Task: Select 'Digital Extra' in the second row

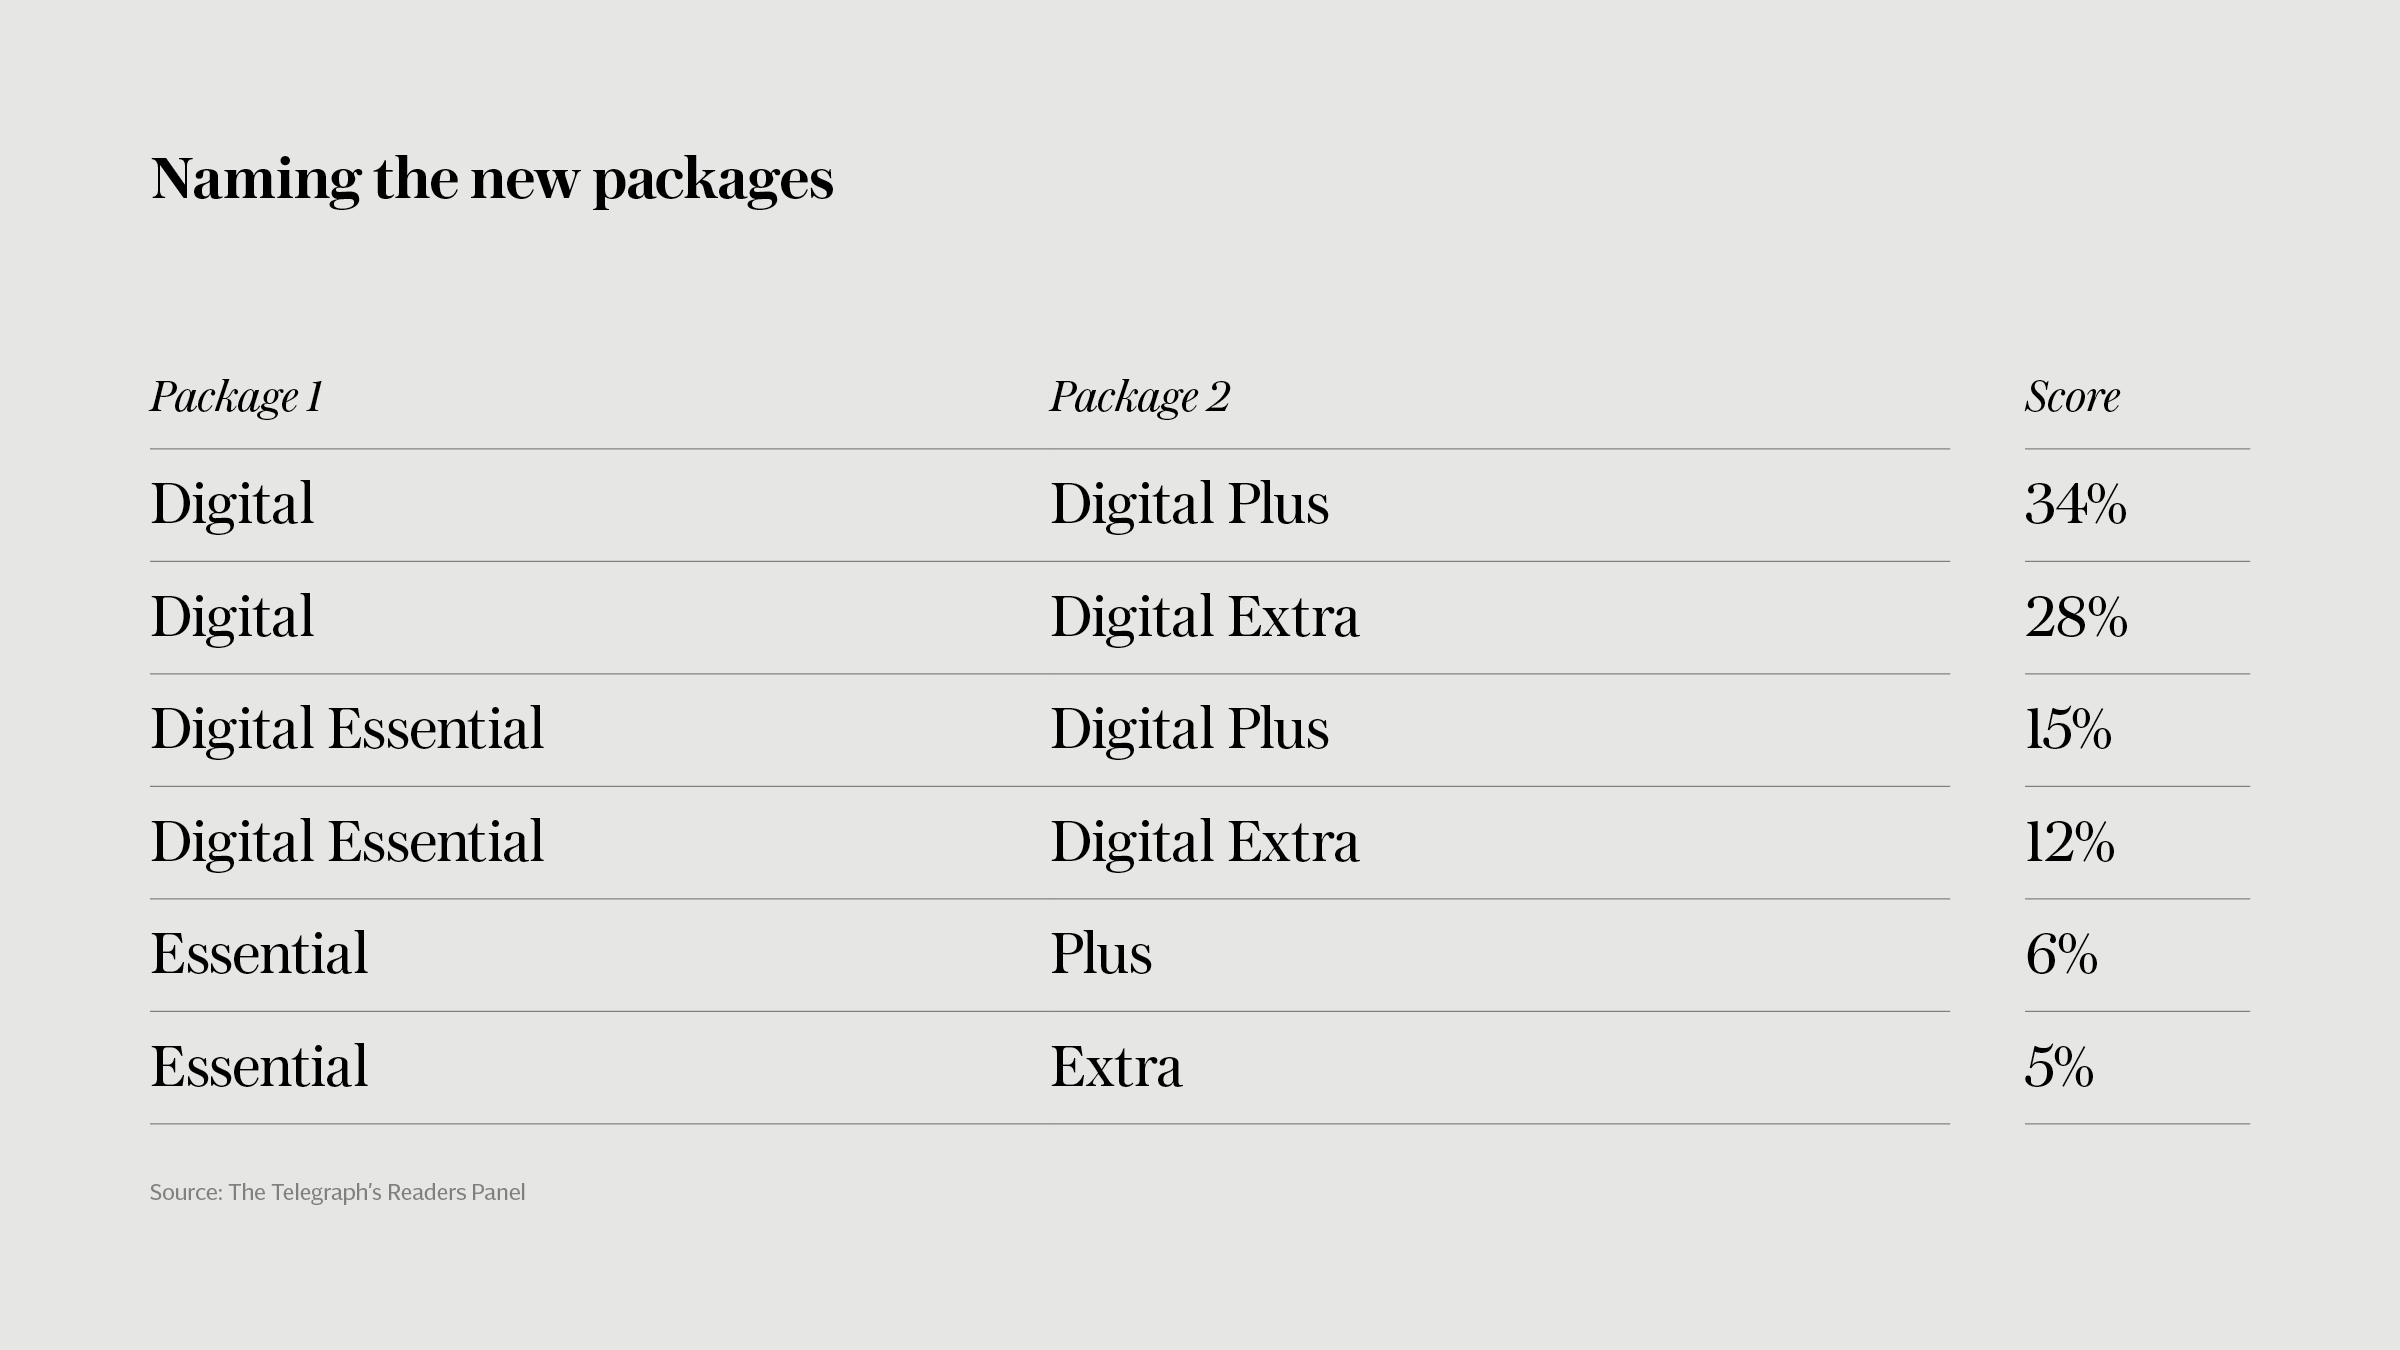Action: pos(1204,617)
